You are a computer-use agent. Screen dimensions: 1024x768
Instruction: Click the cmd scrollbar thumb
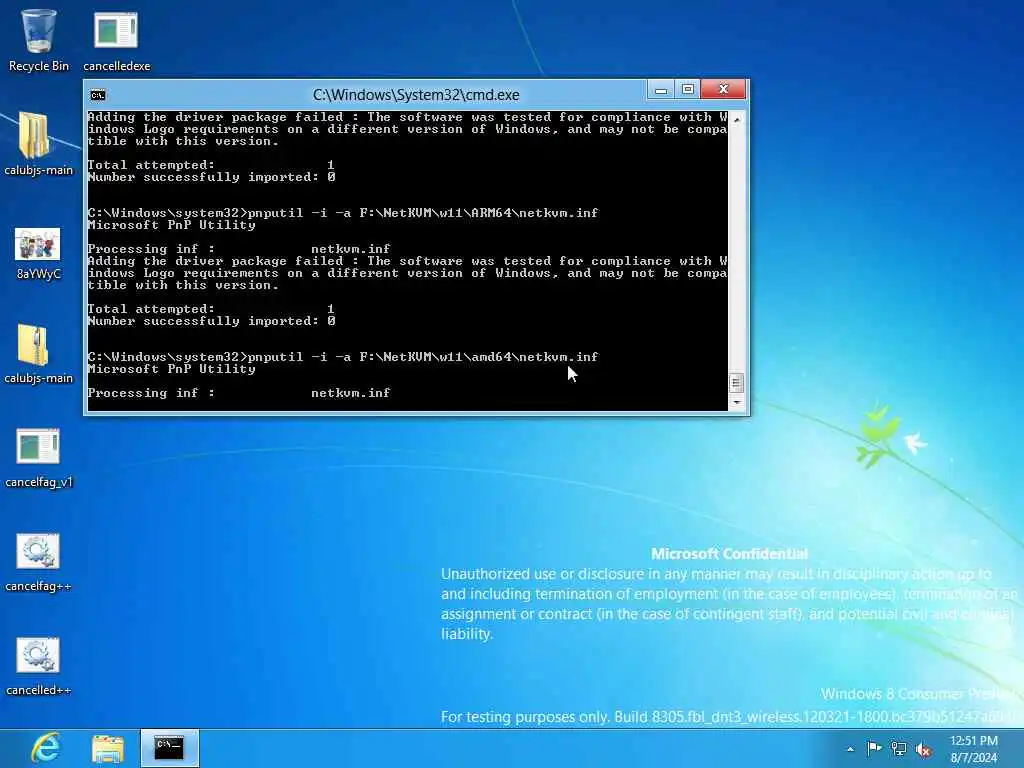pos(736,383)
